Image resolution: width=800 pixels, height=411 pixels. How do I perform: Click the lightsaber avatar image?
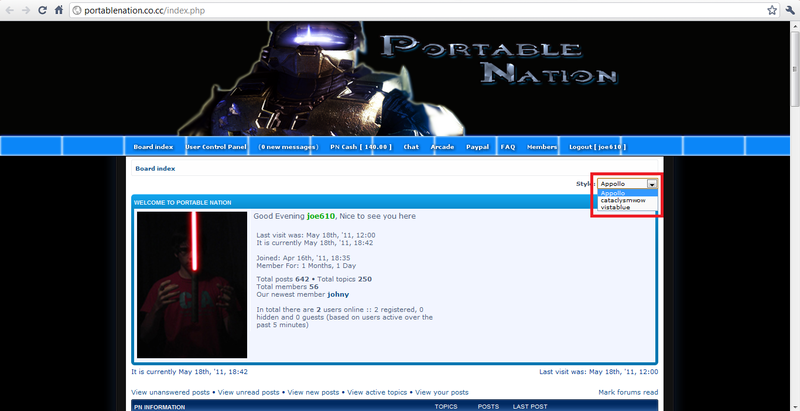click(192, 285)
